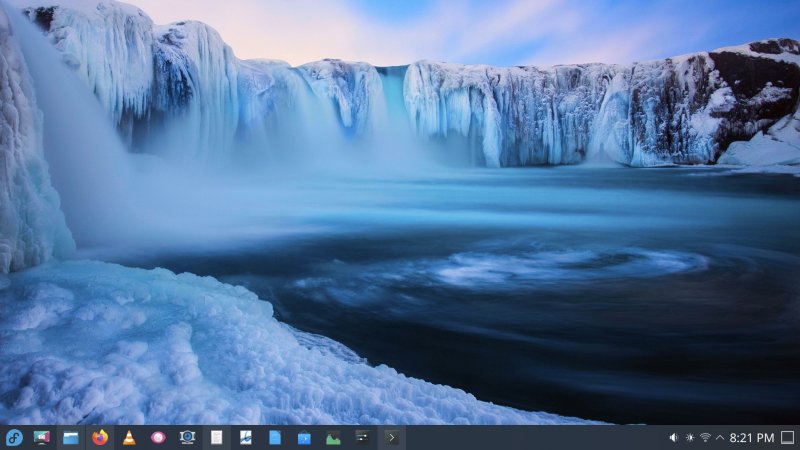The image size is (800, 450).
Task: Open the green graph system monitor icon
Action: coord(333,438)
